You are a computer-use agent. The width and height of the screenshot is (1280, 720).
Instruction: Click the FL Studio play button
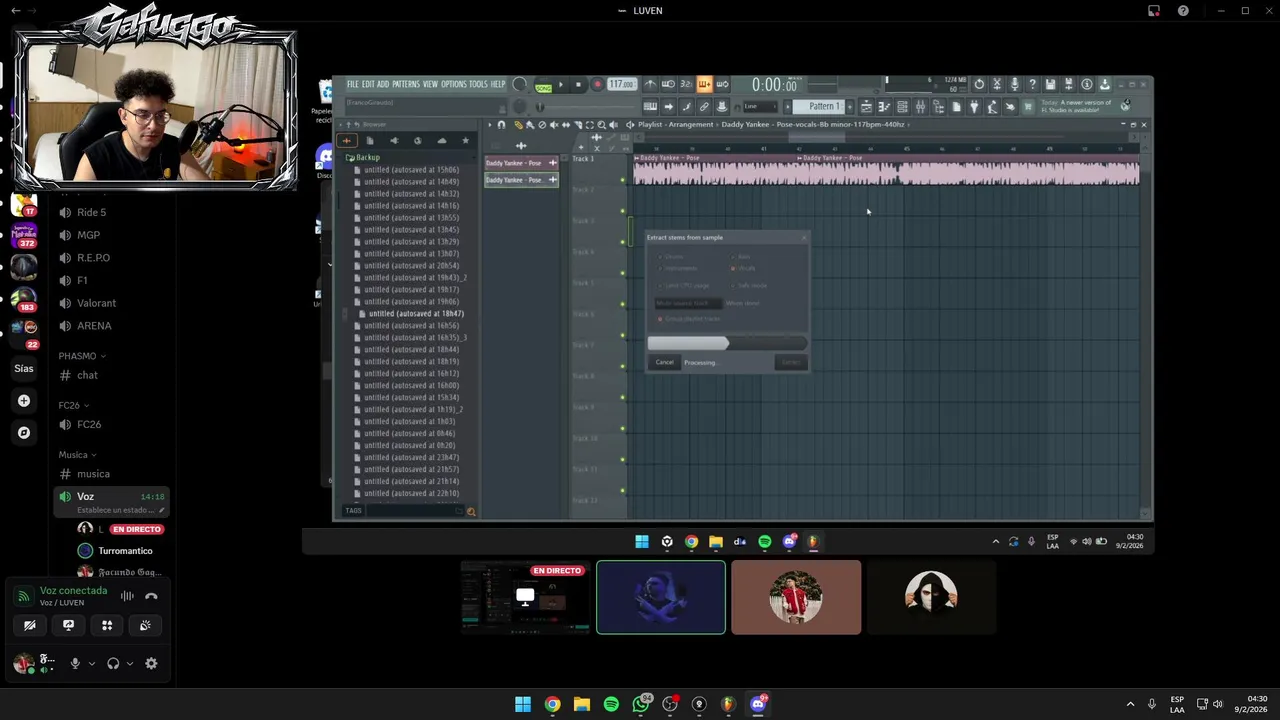pyautogui.click(x=561, y=85)
